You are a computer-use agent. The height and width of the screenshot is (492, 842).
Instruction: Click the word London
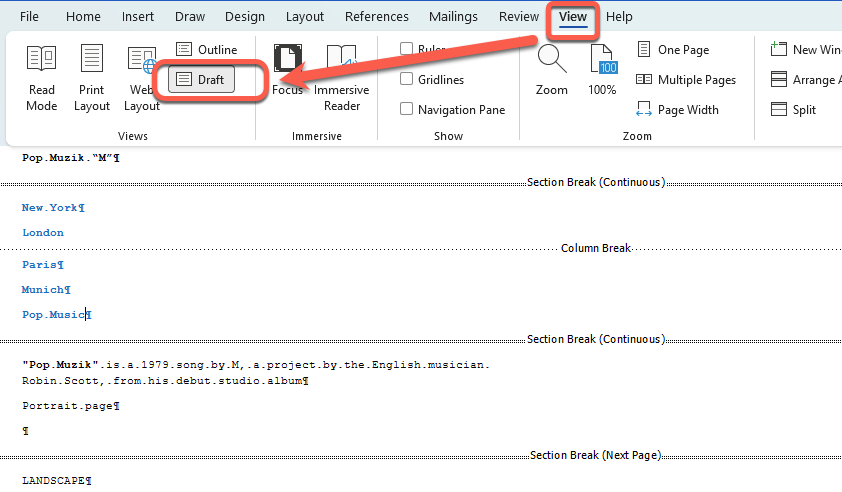pos(43,233)
